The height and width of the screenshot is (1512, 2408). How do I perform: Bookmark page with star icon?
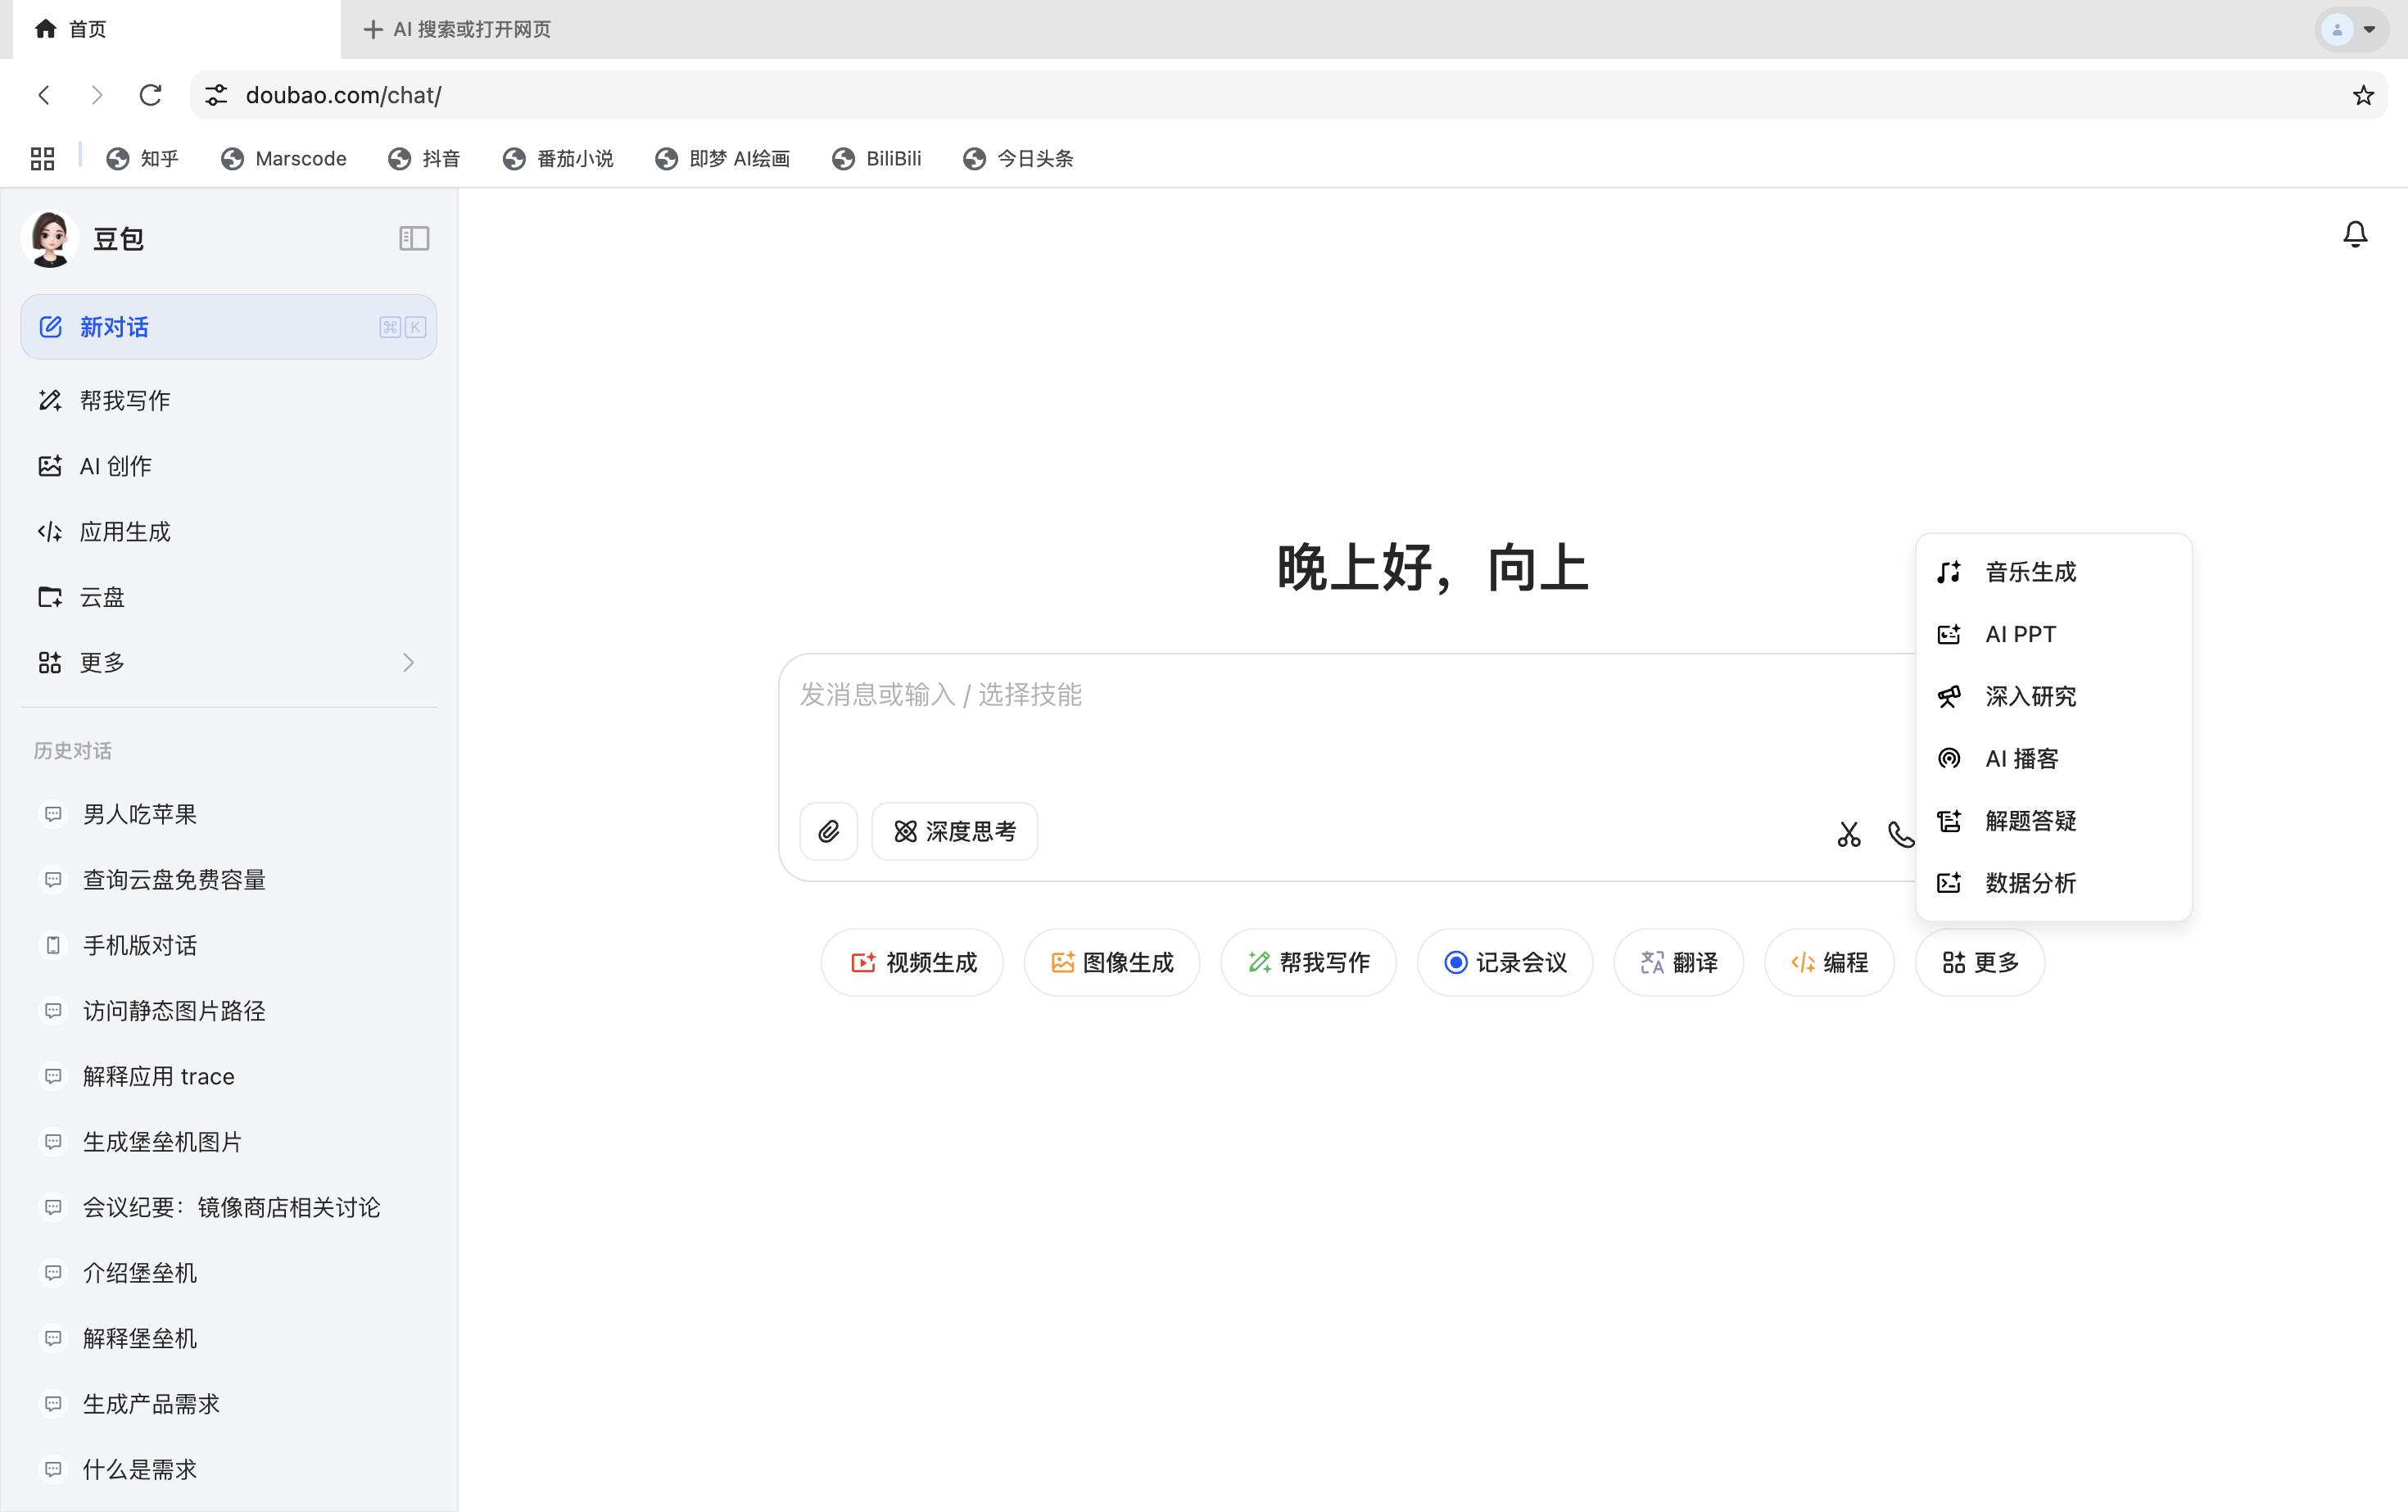pos(2362,95)
